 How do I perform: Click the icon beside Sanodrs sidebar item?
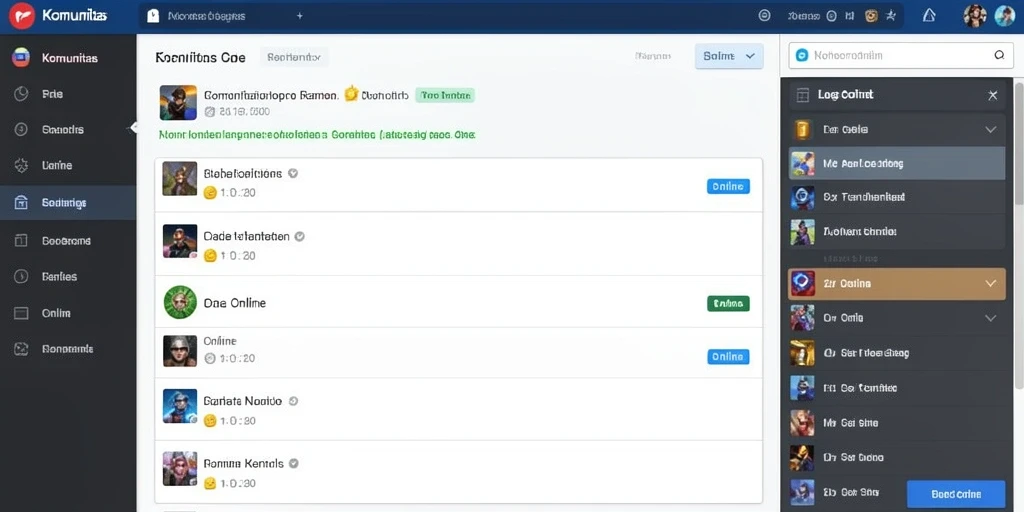21,130
